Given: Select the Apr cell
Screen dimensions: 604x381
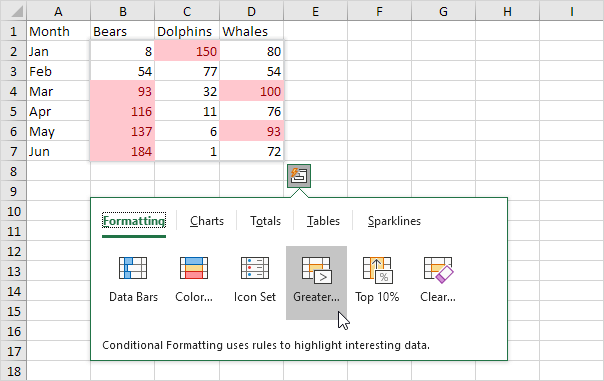Looking at the screenshot, I should pos(59,111).
